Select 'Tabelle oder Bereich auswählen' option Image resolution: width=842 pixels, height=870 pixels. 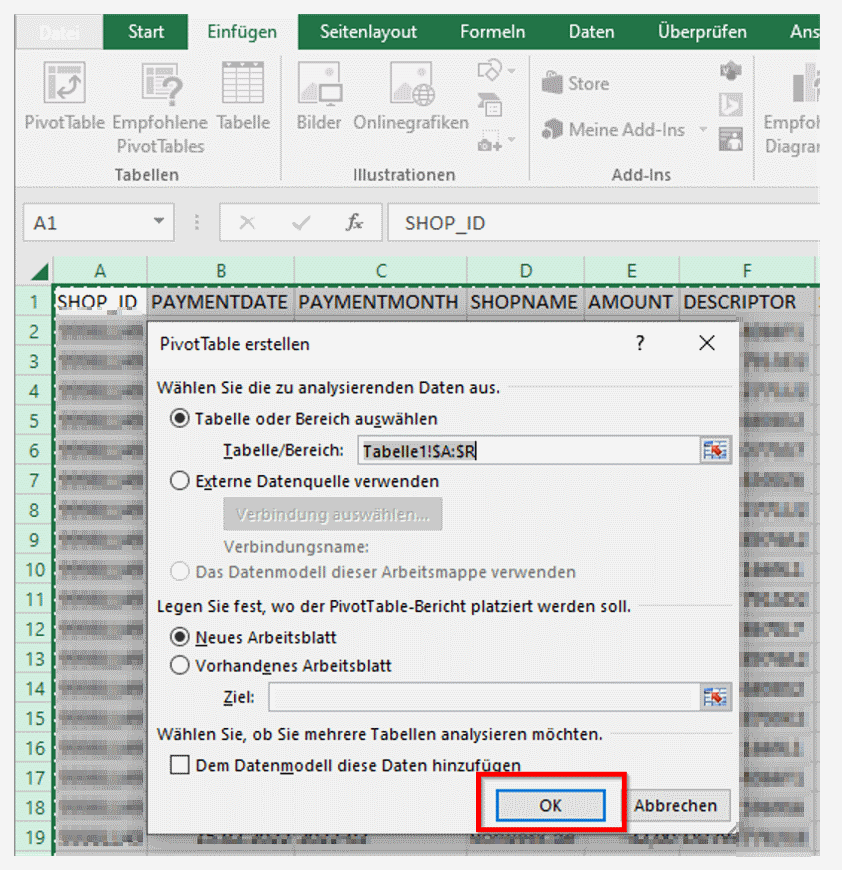coord(180,419)
